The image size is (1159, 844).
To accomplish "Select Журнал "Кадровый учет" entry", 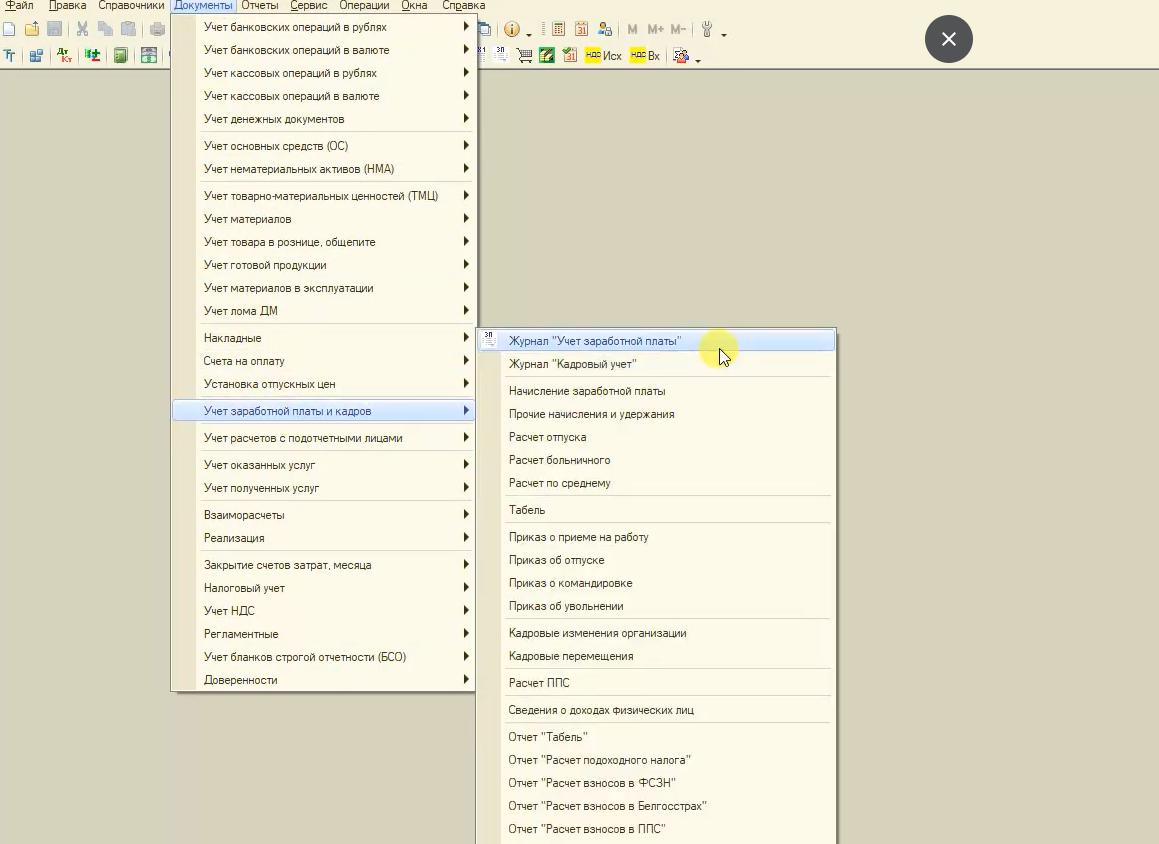I will [x=656, y=364].
